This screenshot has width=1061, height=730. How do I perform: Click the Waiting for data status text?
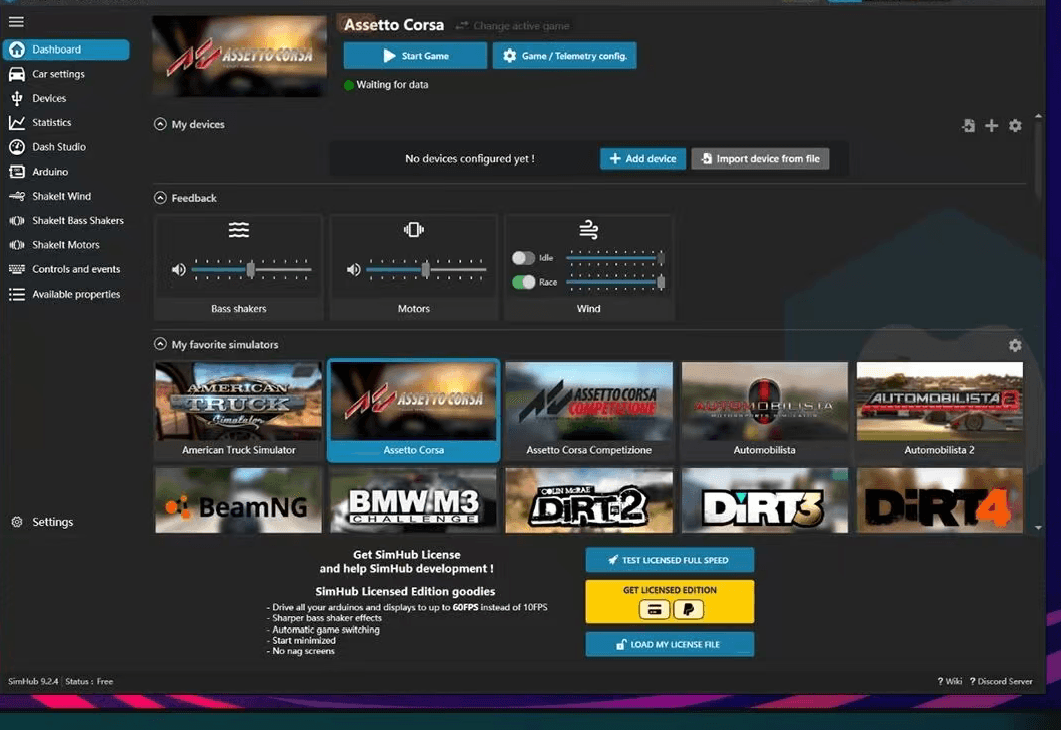pyautogui.click(x=392, y=85)
